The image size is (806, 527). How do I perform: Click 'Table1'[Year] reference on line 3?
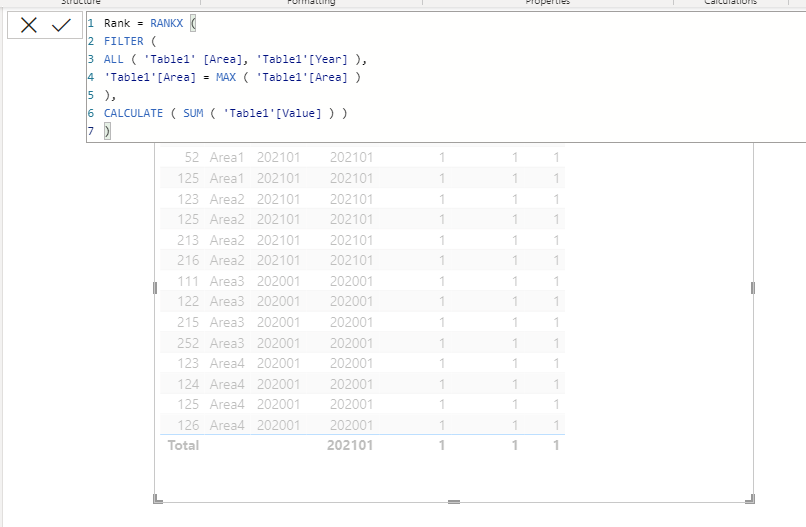tap(302, 59)
